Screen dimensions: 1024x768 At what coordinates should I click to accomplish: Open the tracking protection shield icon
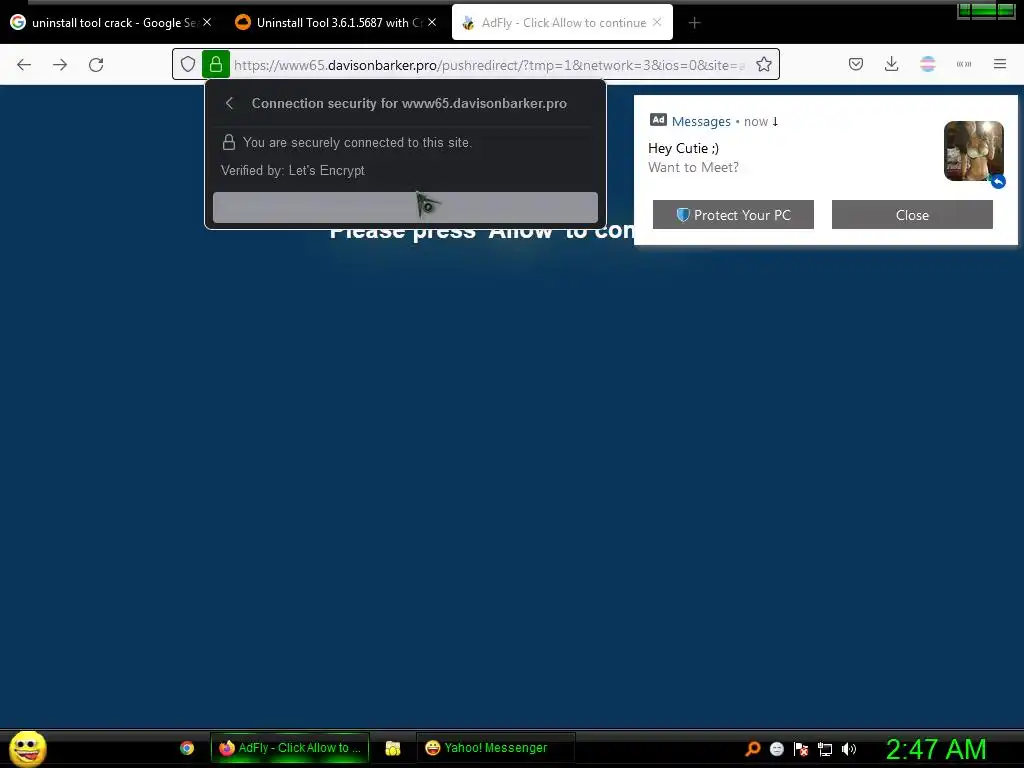click(x=188, y=64)
